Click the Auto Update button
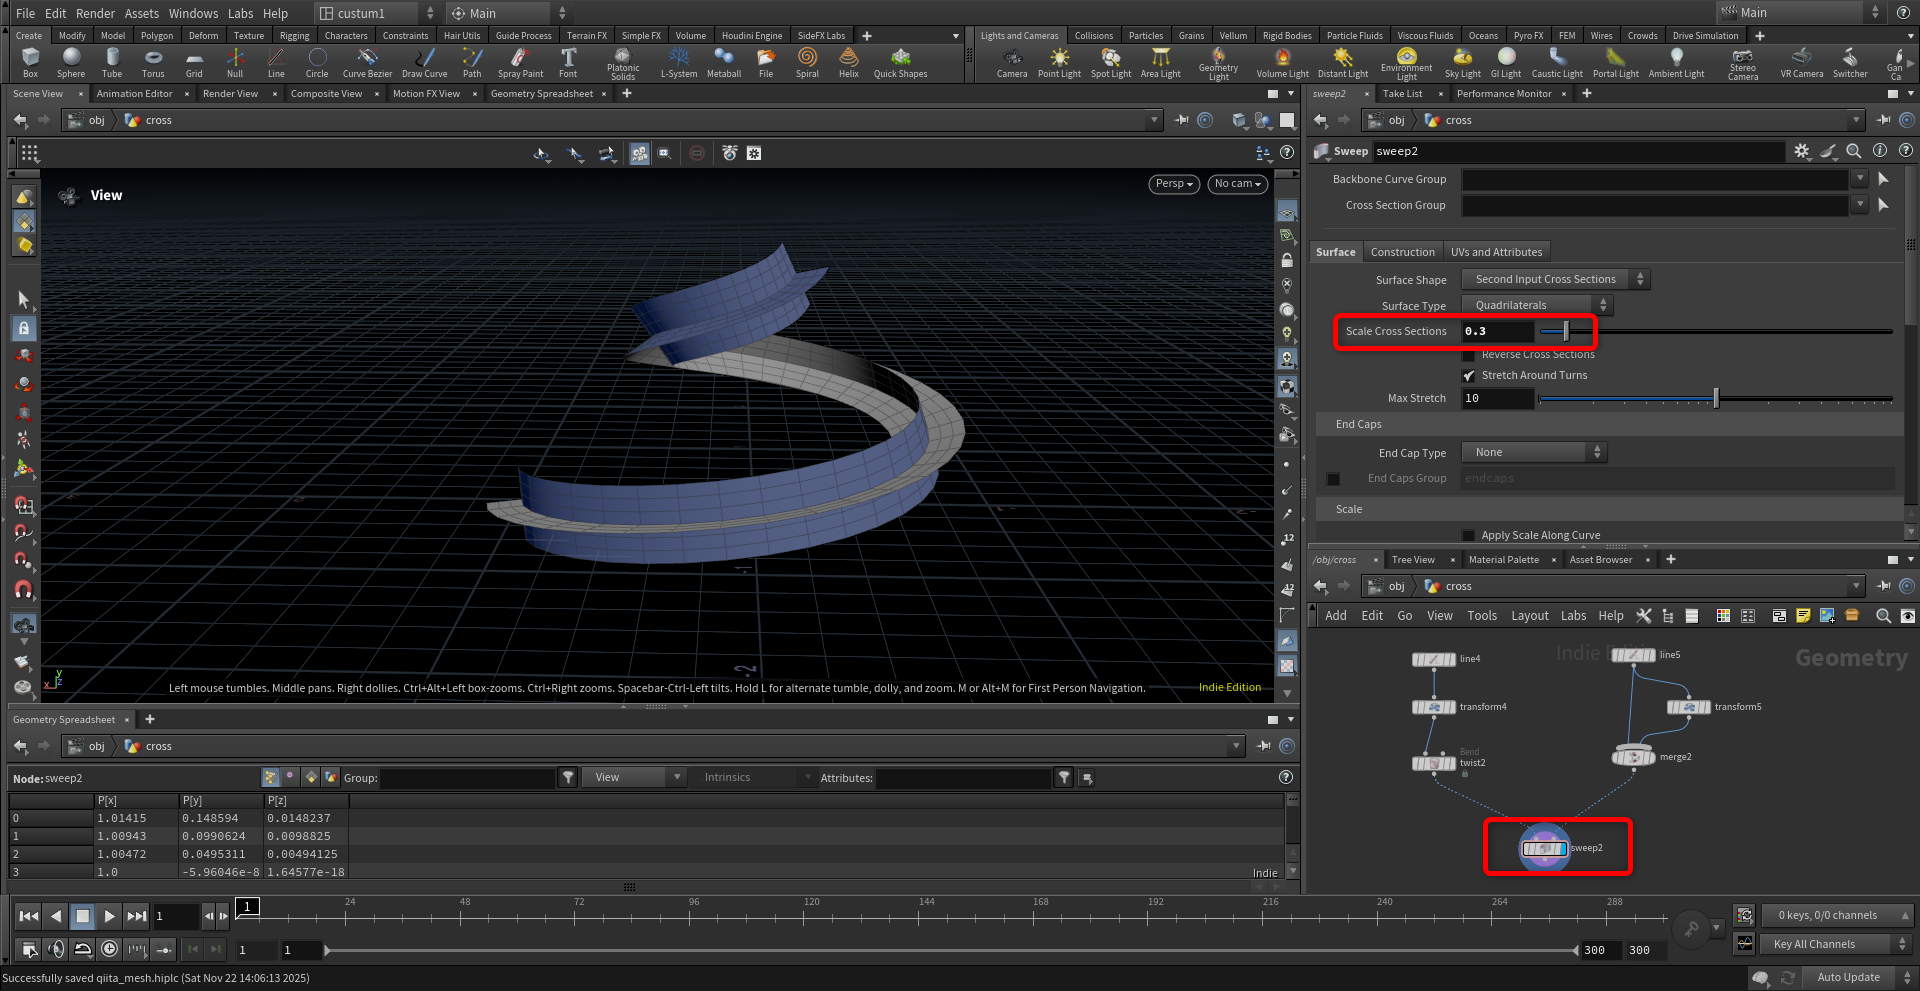 pyautogui.click(x=1847, y=977)
